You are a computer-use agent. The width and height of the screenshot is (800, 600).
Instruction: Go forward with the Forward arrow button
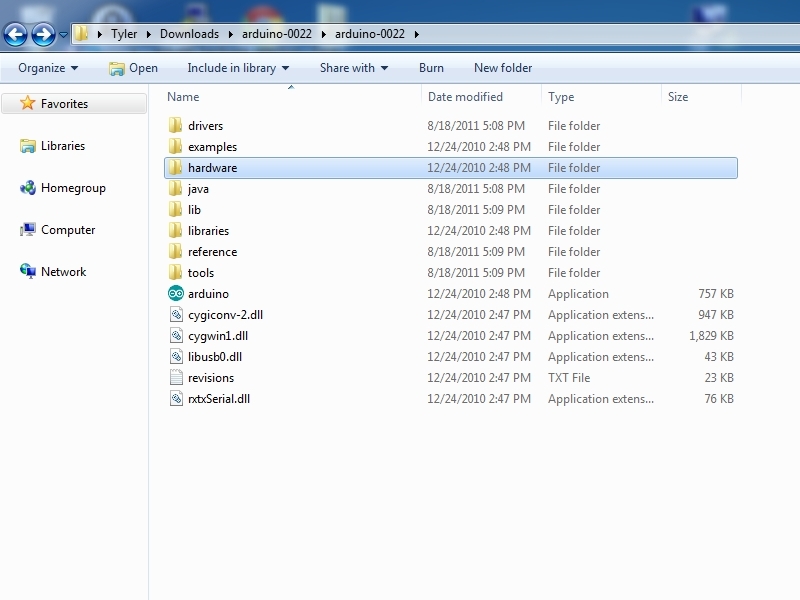(x=43, y=35)
